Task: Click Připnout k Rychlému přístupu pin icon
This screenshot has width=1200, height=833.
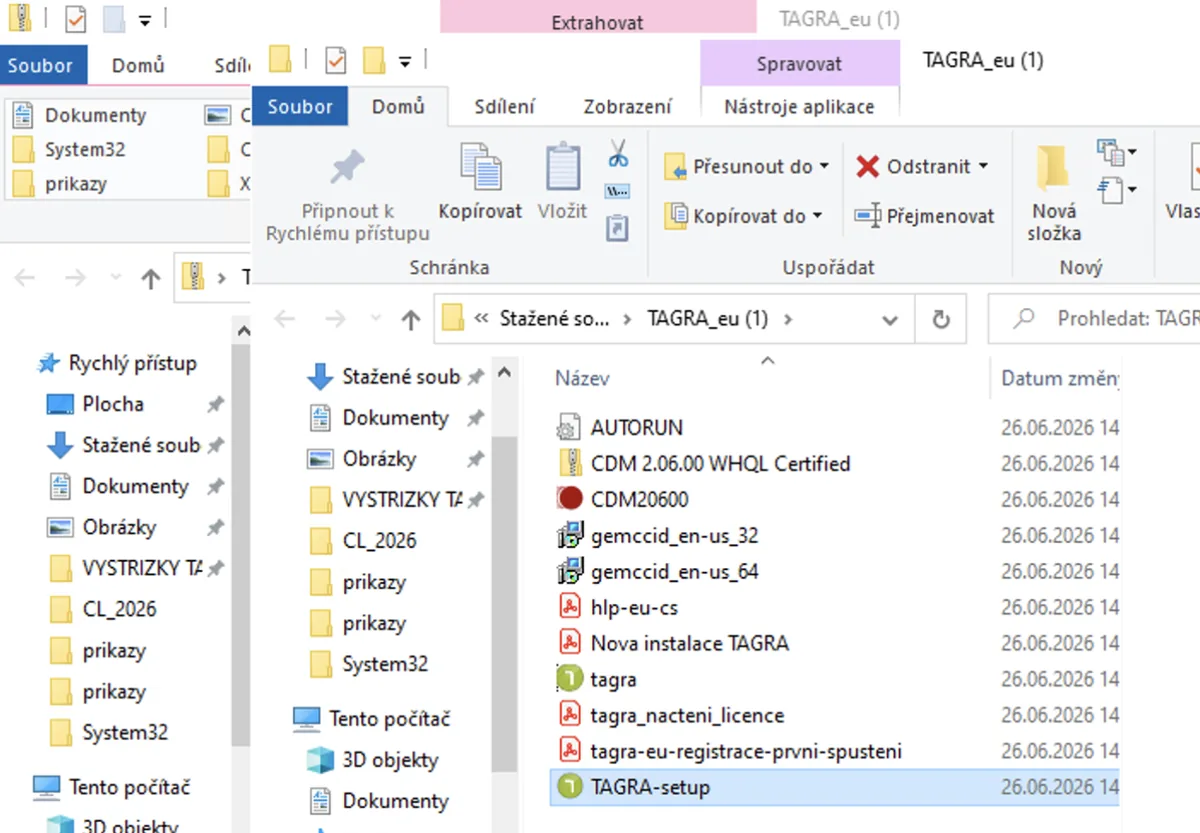Action: pyautogui.click(x=348, y=168)
